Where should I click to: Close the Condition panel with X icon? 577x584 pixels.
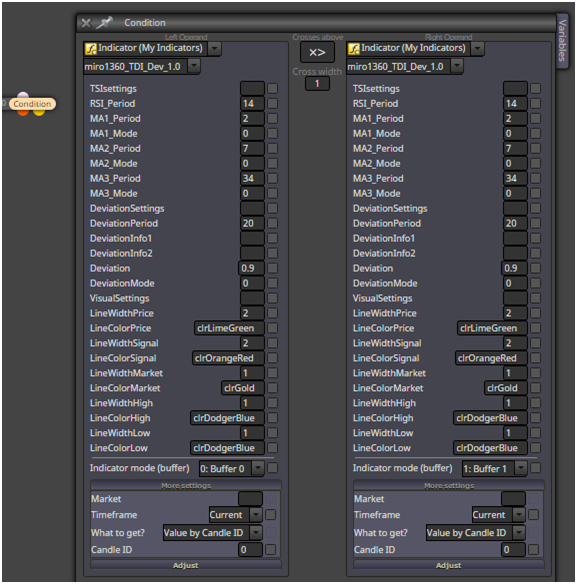click(86, 23)
